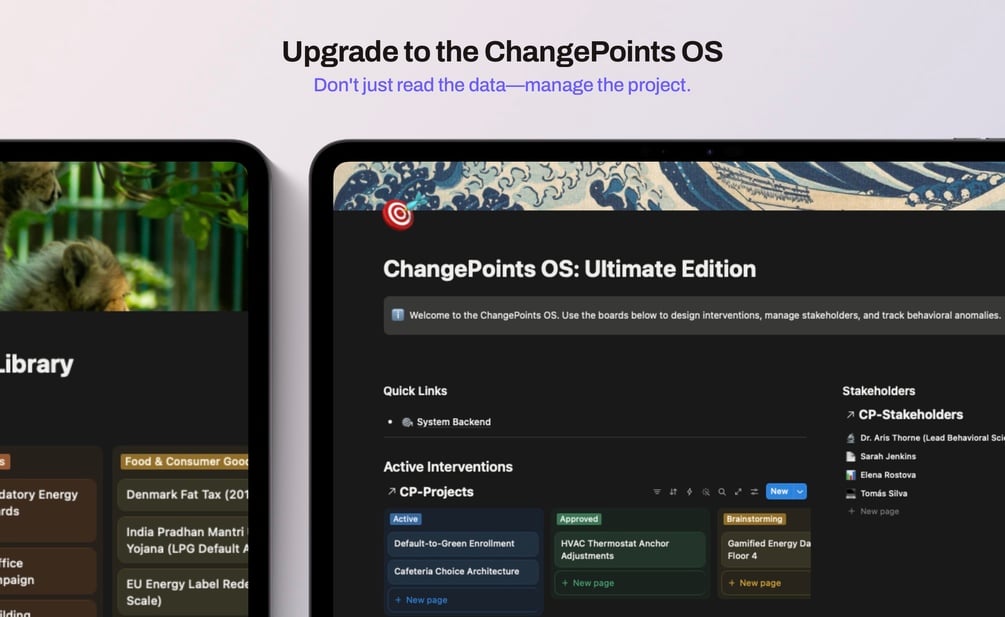Open Tomás Silva stakeholder page
The height and width of the screenshot is (617, 1005).
tap(883, 493)
